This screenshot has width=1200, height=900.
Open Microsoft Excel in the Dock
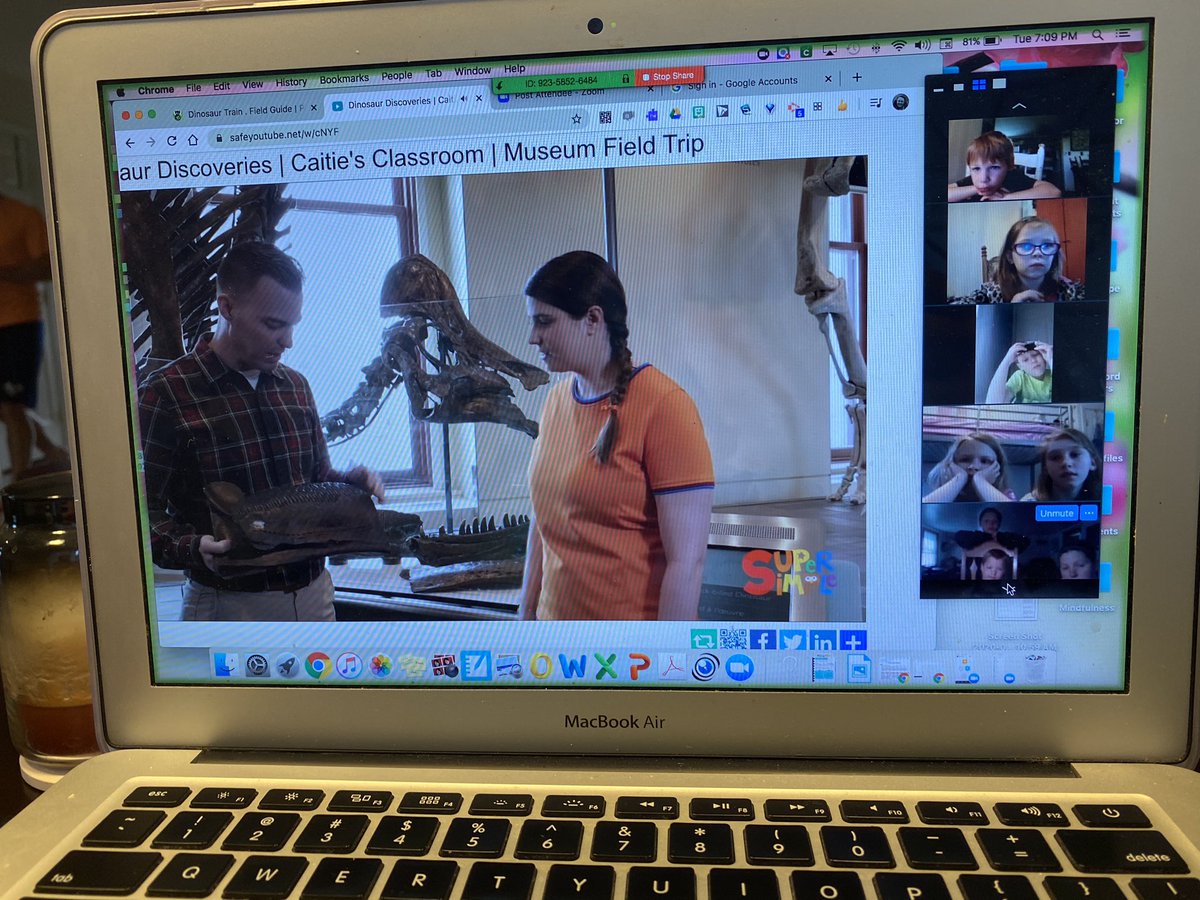coord(606,666)
